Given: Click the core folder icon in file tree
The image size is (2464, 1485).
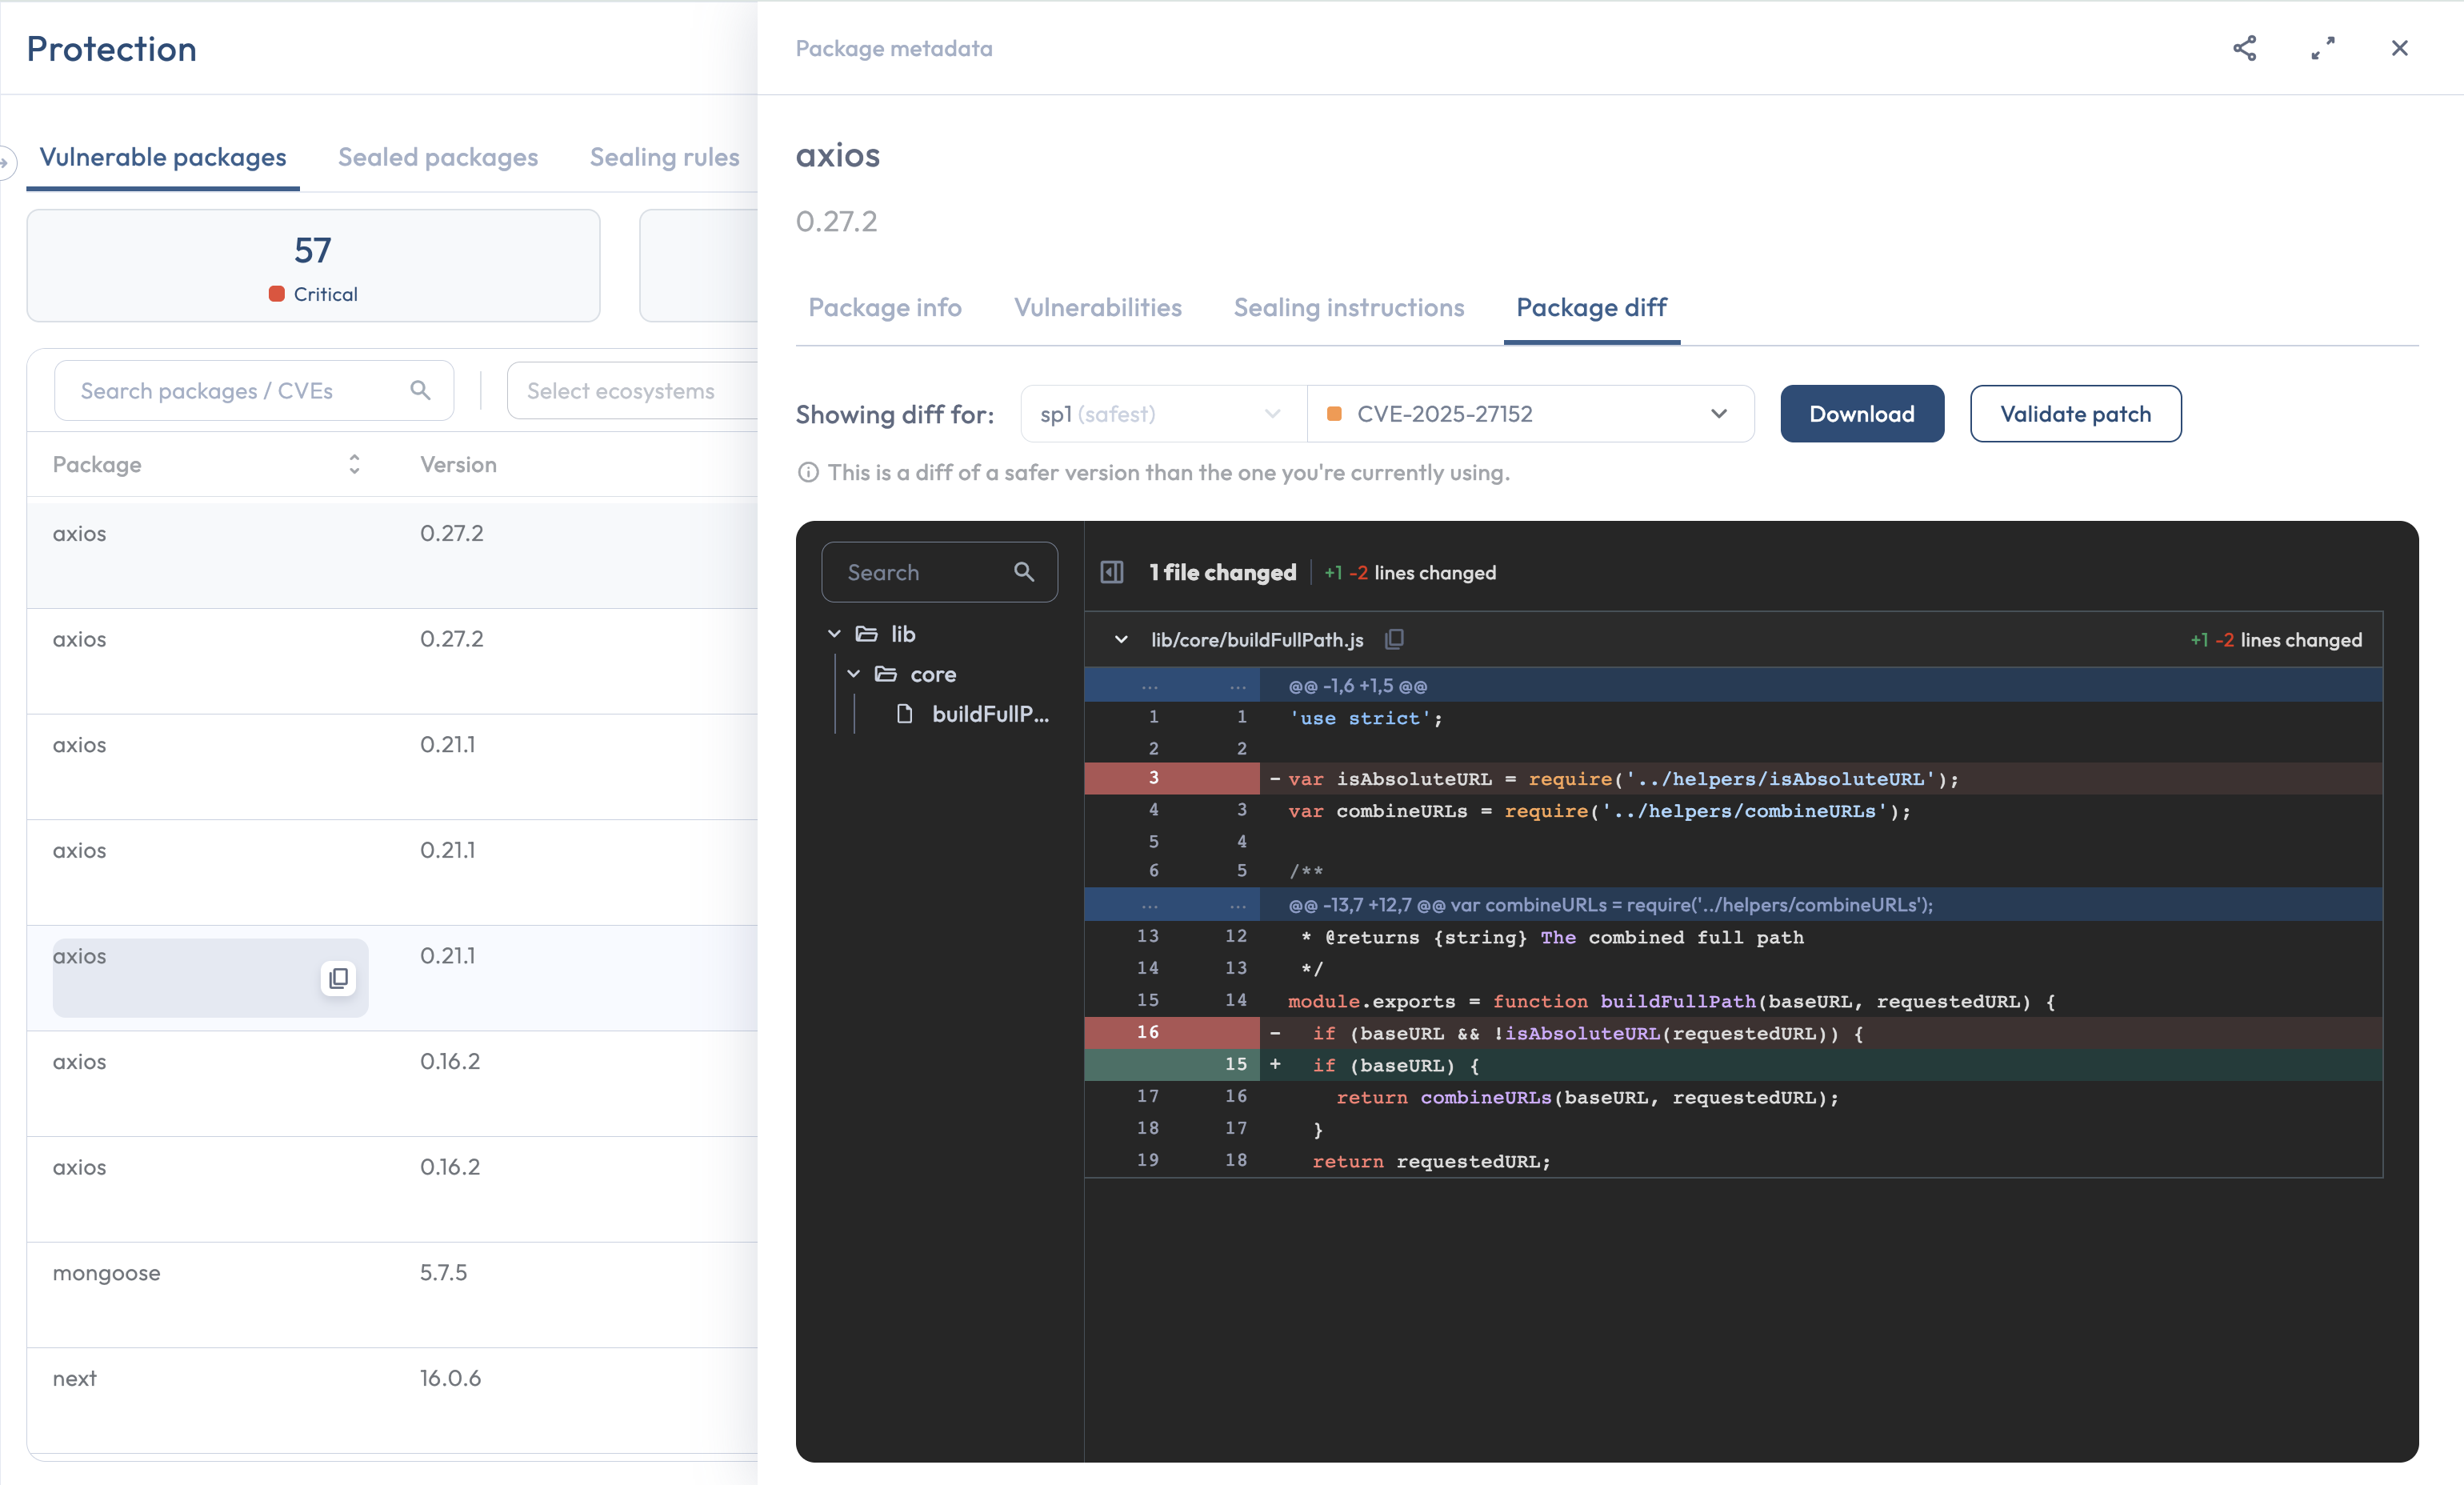Looking at the screenshot, I should pos(886,674).
